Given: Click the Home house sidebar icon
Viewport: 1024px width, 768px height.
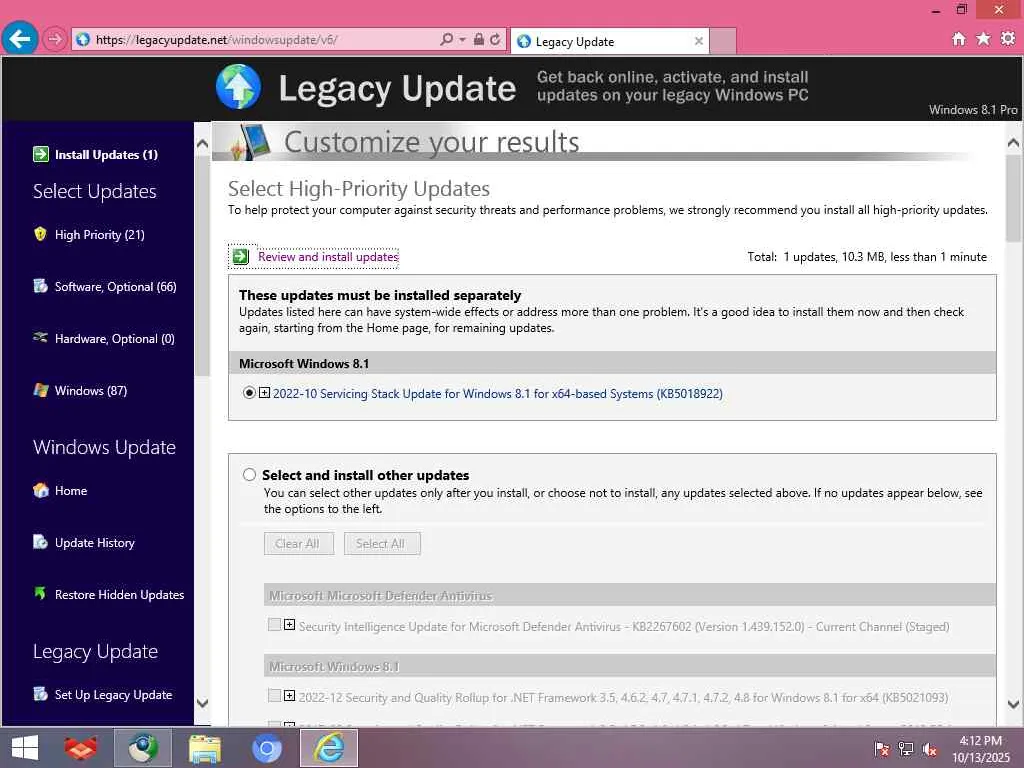Looking at the screenshot, I should pyautogui.click(x=40, y=490).
